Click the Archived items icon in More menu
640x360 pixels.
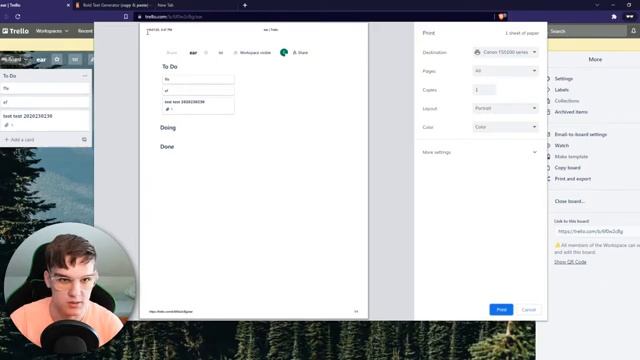(x=548, y=112)
